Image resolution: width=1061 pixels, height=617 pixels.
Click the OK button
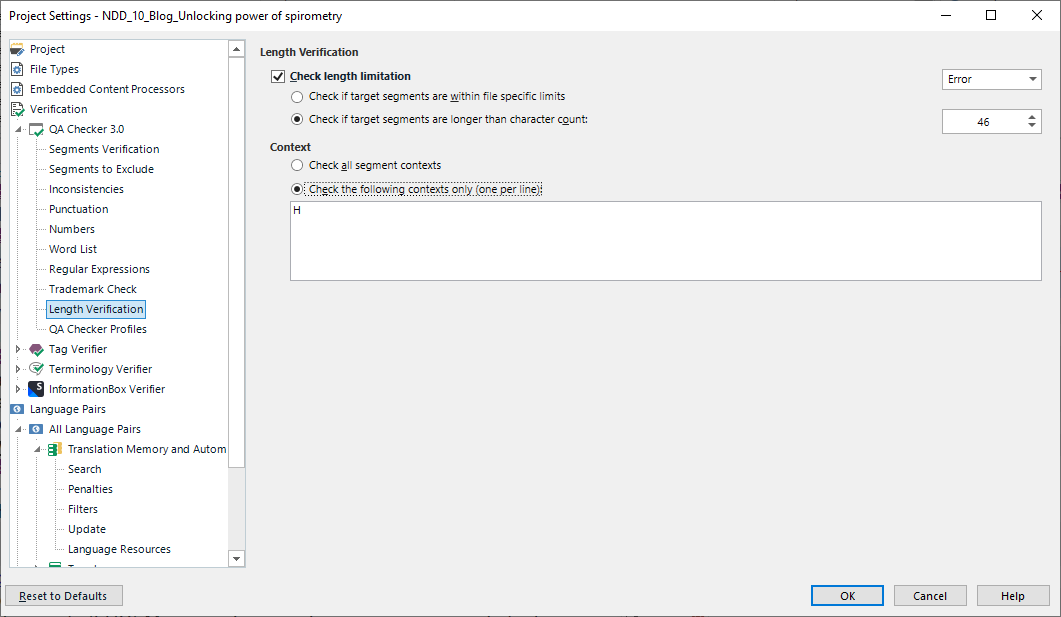tap(847, 596)
